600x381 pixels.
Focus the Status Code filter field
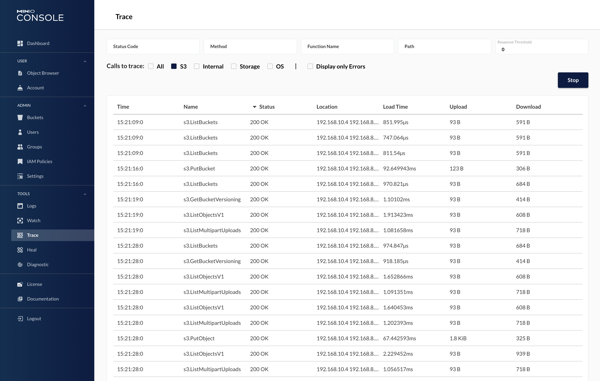[153, 46]
